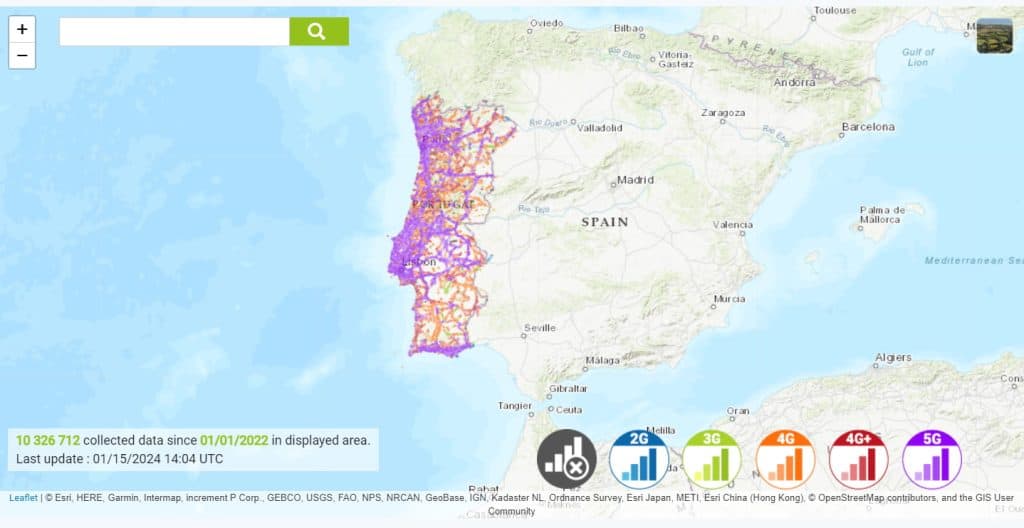Zoom in with the plus button
Screen dimensions: 1024x528
pyautogui.click(x=22, y=29)
